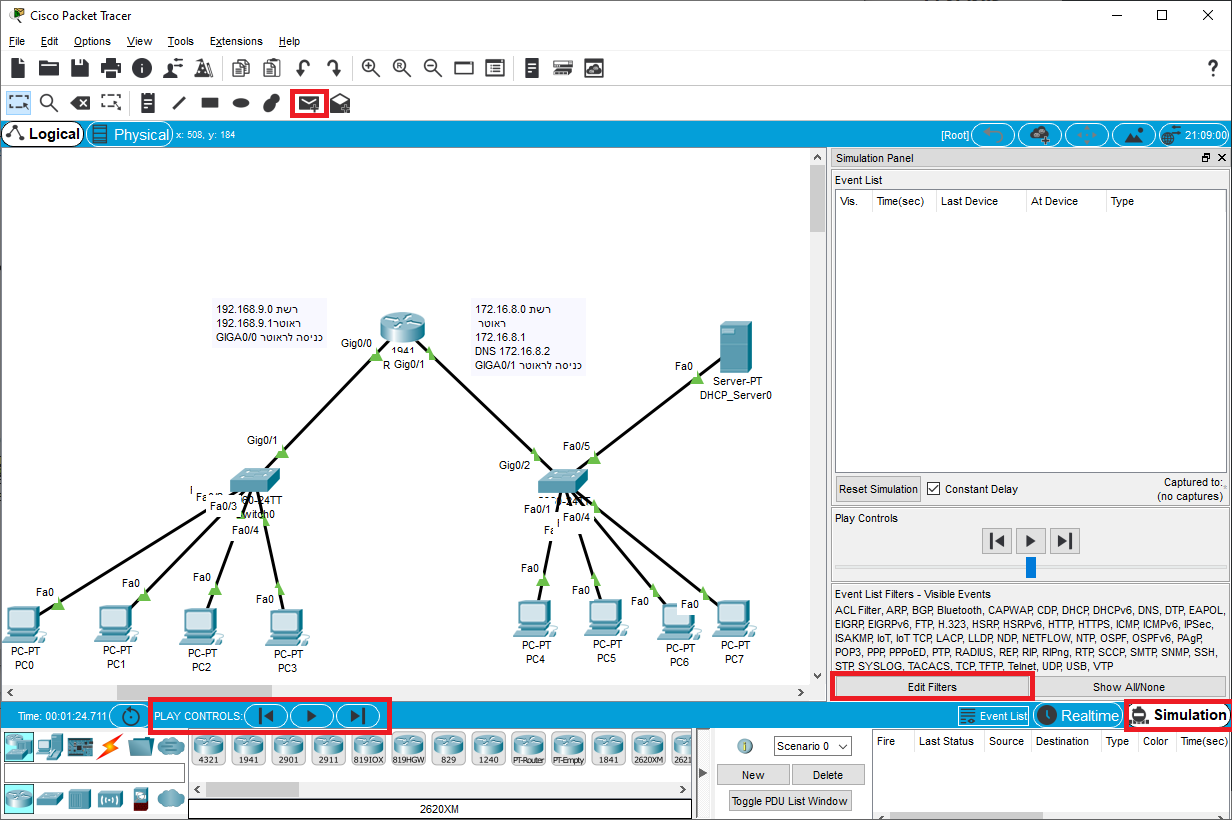Click the Reset Simulation button
The width and height of the screenshot is (1232, 820).
pyautogui.click(x=878, y=489)
